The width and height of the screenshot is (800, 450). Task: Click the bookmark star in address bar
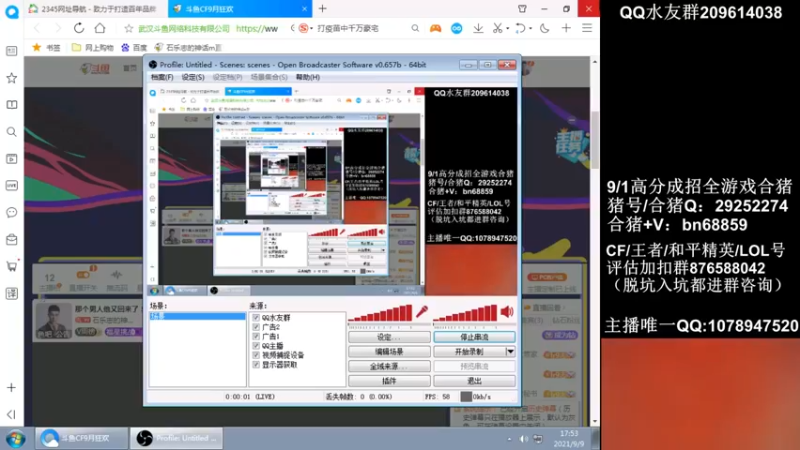[x=129, y=29]
